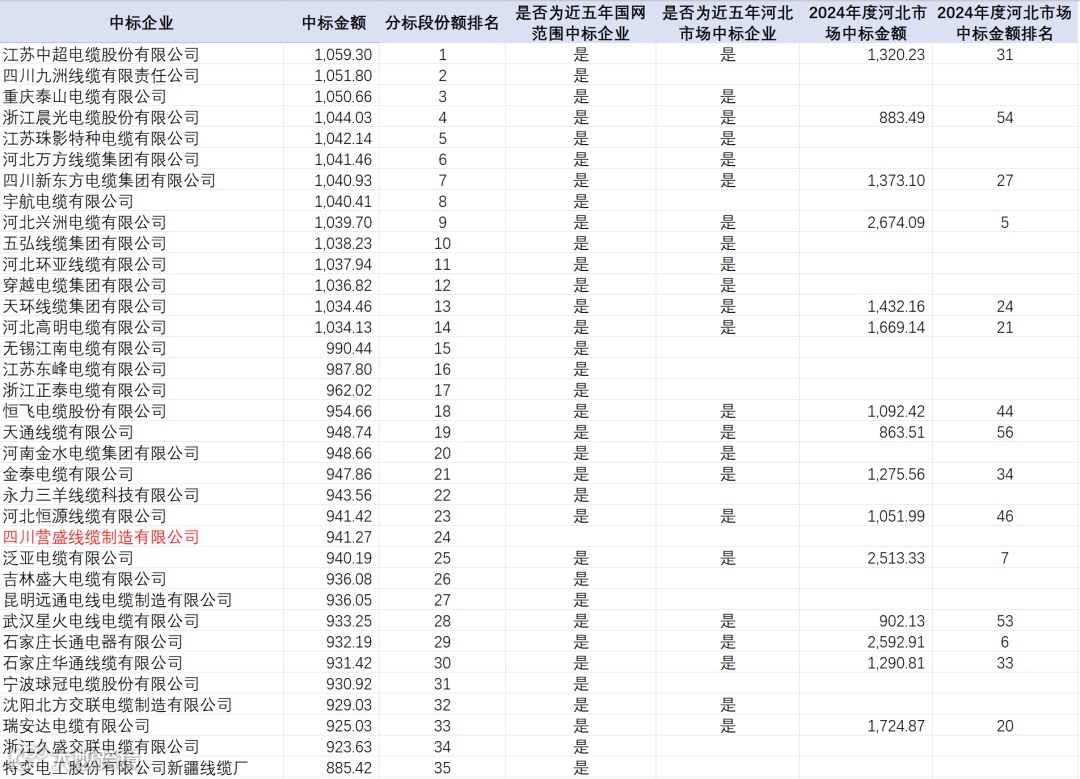Click the 是否为近五年国网范围中标企业 header
Screen dimensions: 1080x779
tap(581, 23)
